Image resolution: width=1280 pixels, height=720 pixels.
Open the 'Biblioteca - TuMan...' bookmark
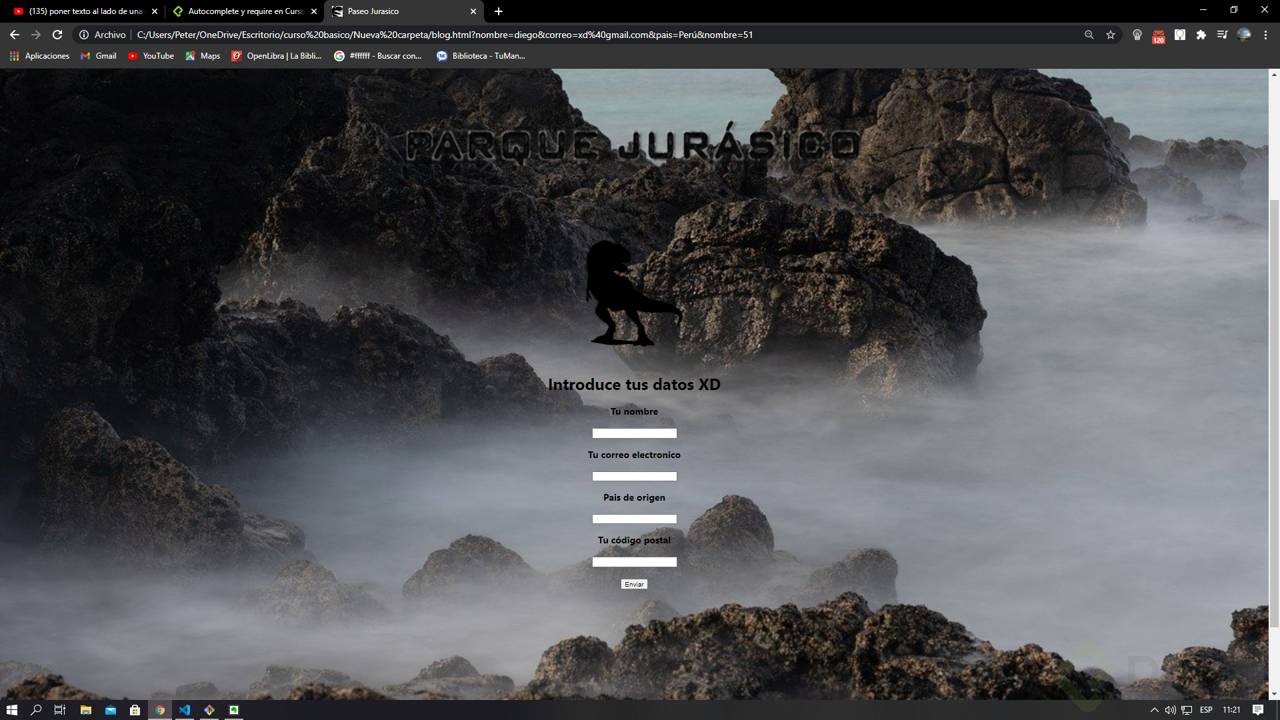[481, 56]
